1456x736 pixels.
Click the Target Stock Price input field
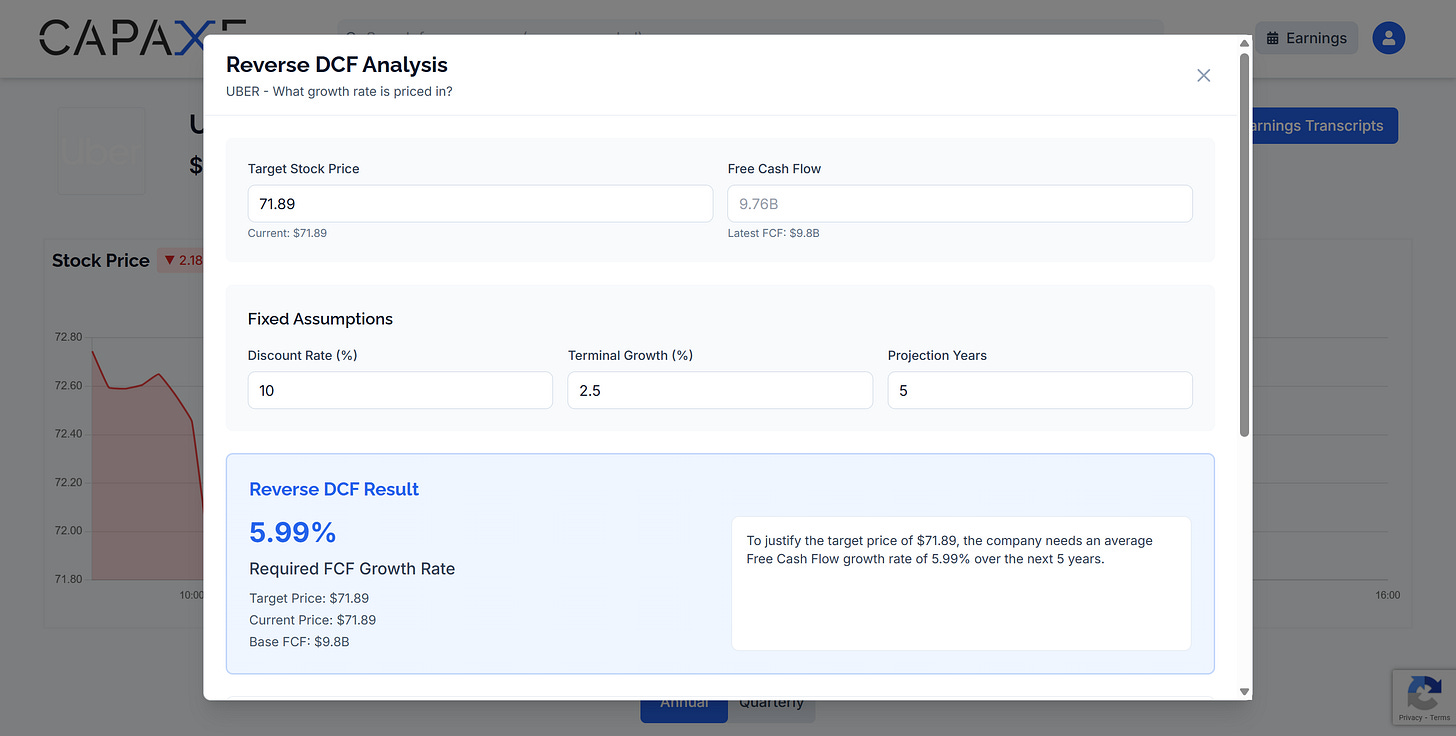480,204
